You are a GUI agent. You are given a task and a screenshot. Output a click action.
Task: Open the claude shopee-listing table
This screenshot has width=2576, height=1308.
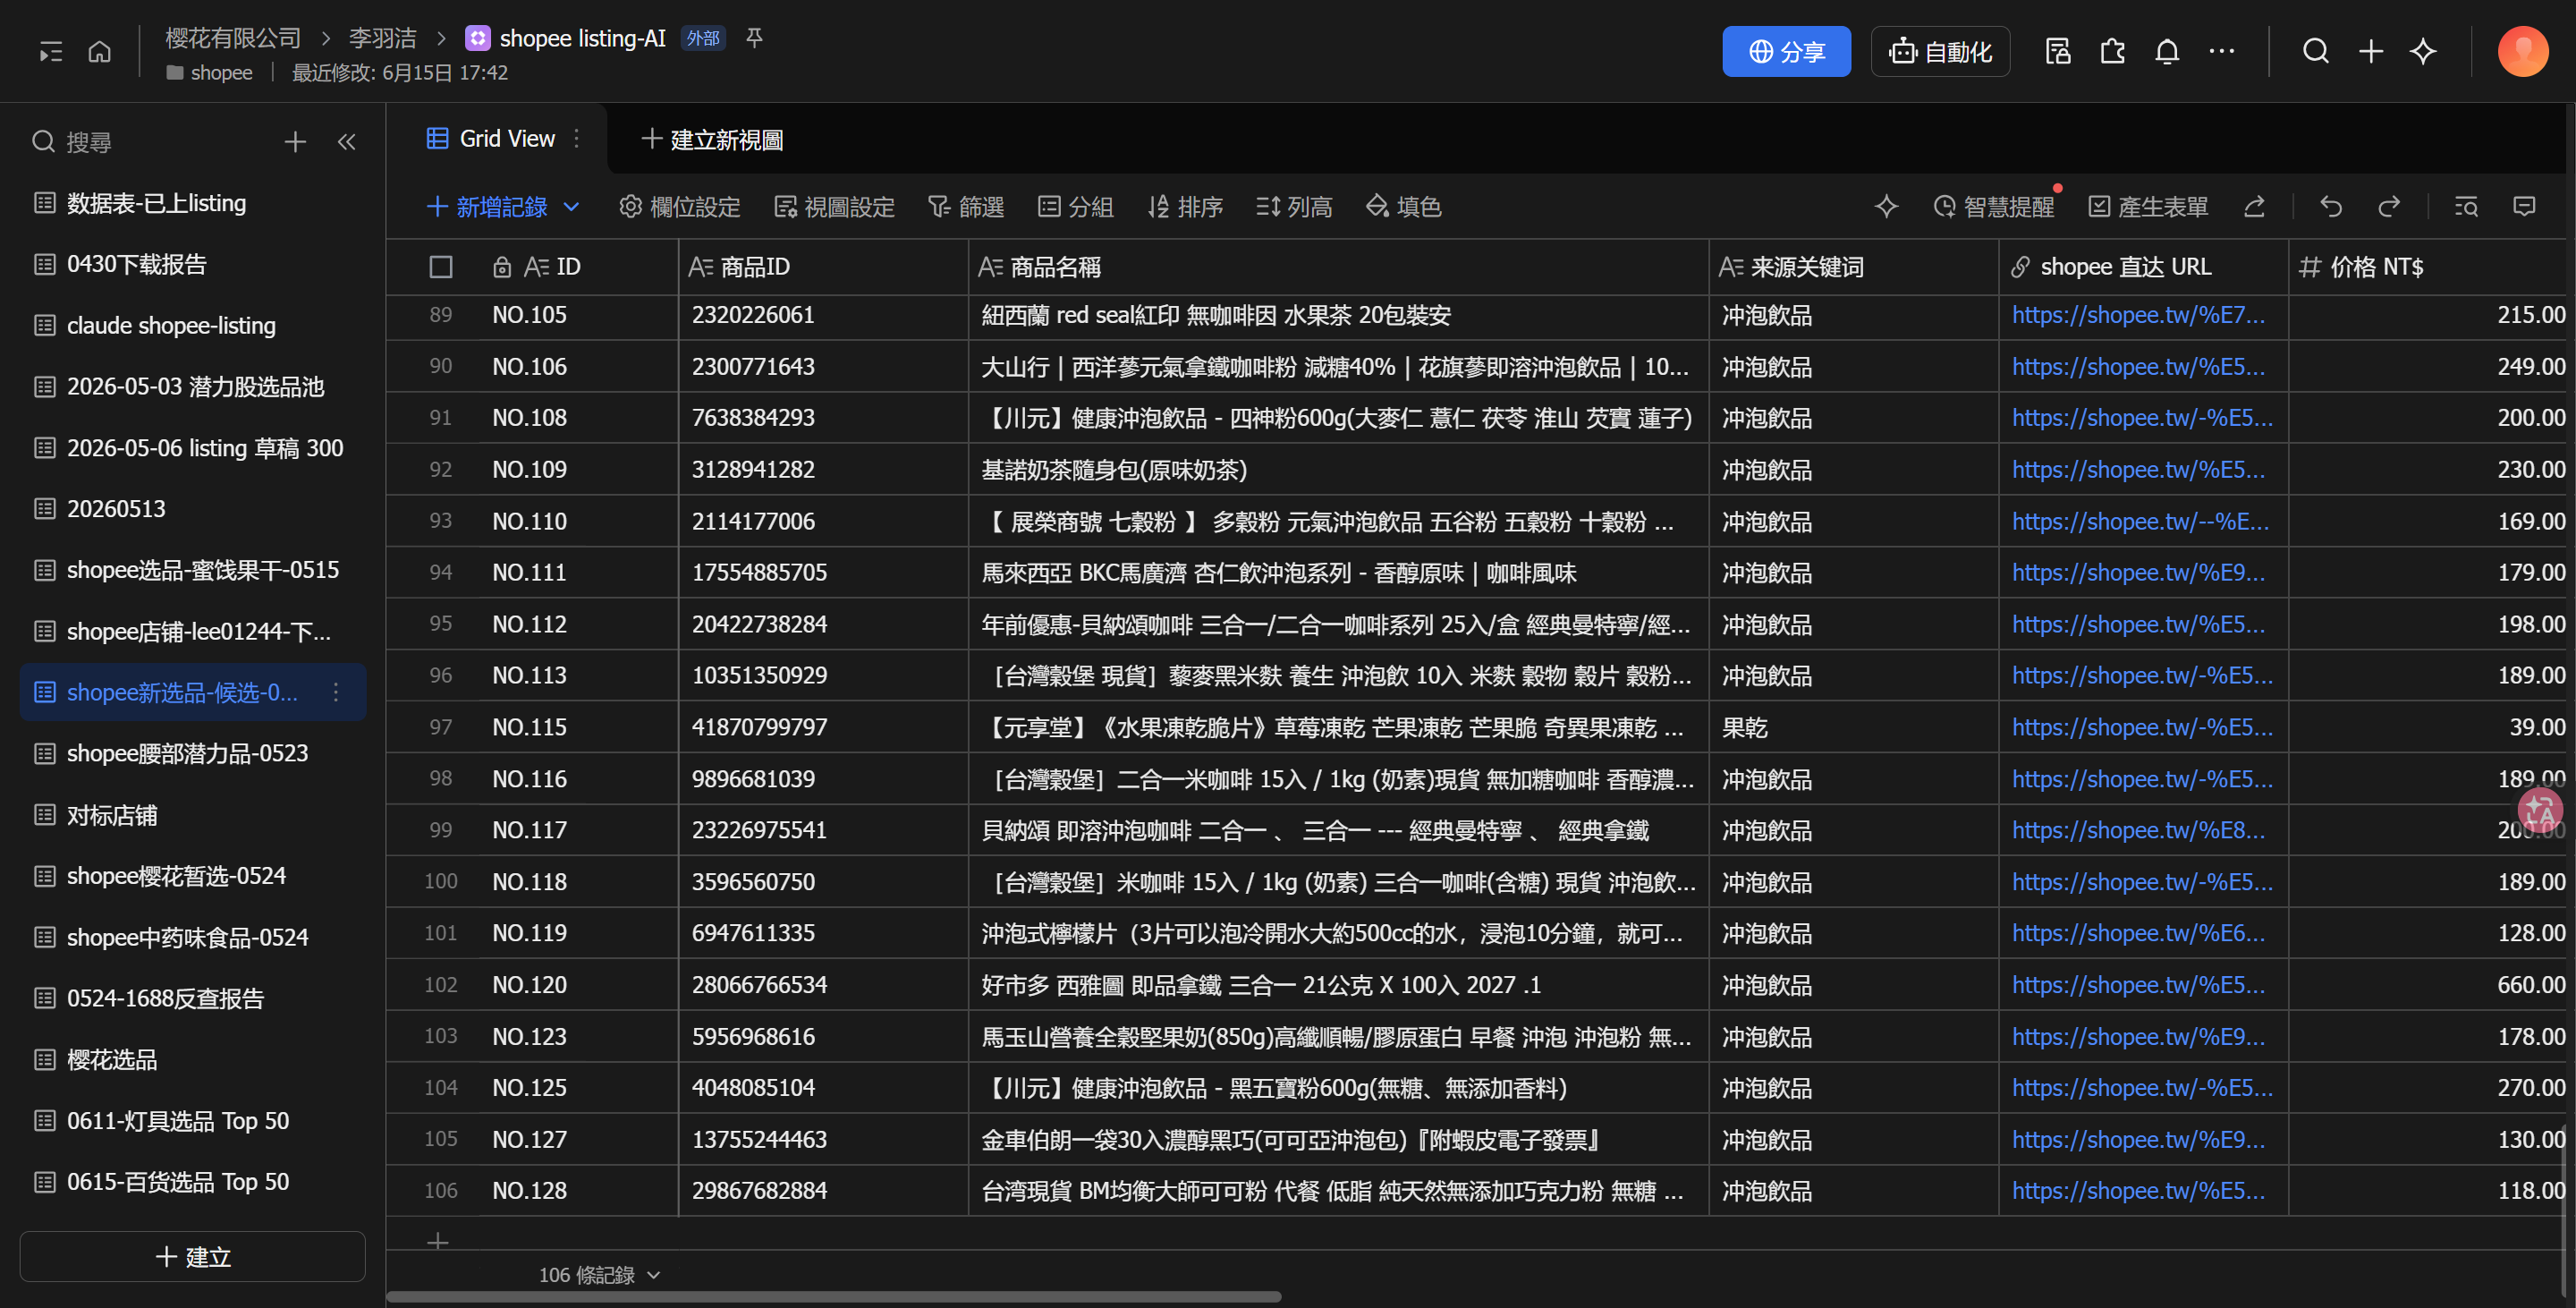click(193, 325)
